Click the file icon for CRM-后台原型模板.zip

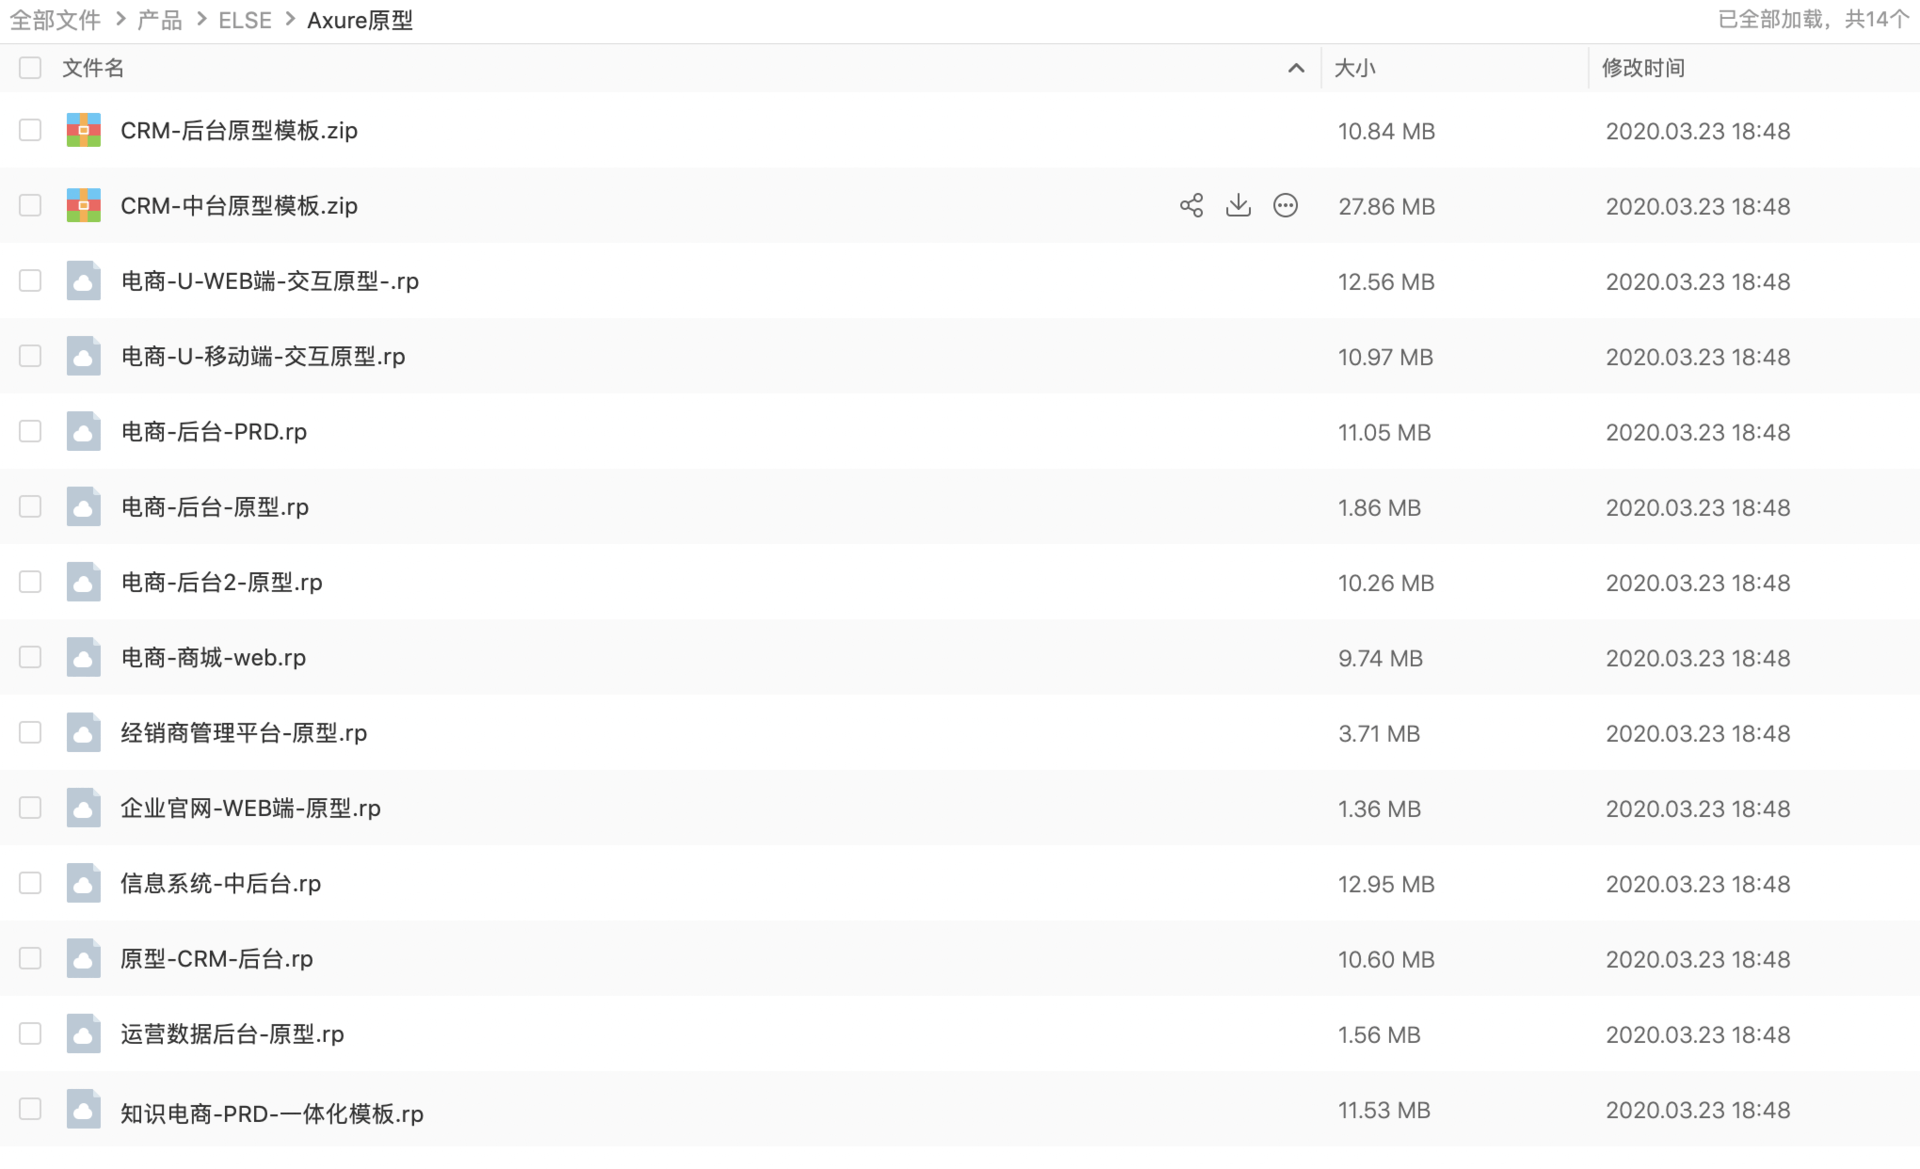pos(82,130)
